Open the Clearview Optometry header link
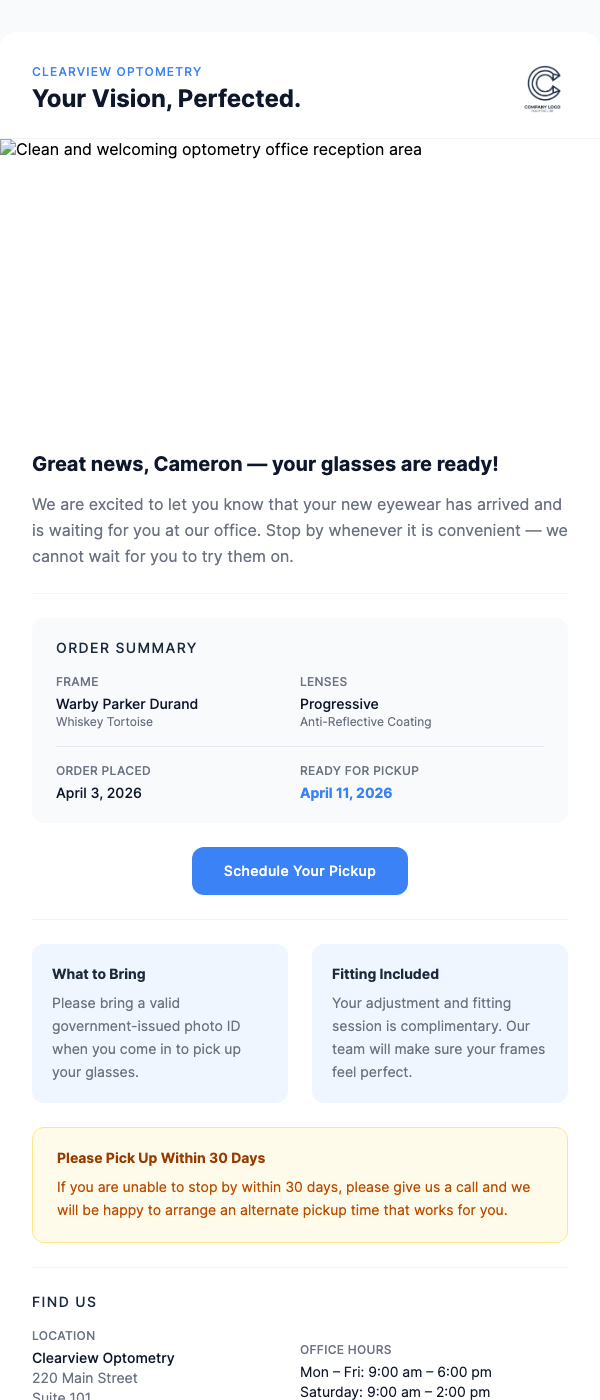This screenshot has width=600, height=1400. pos(117,71)
